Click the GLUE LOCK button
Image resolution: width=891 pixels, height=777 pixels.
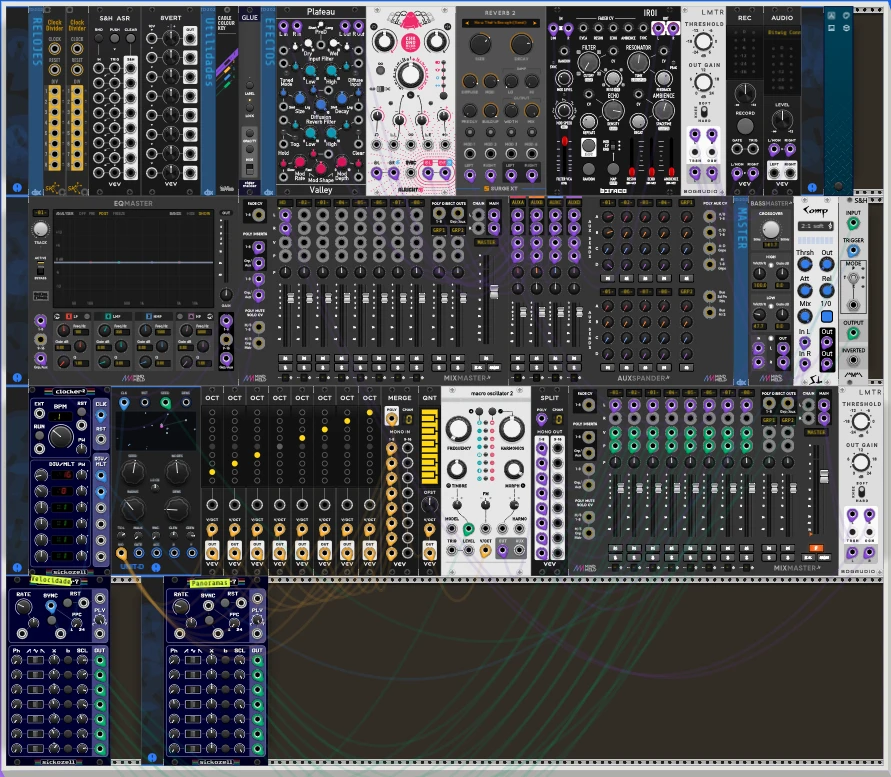click(249, 107)
